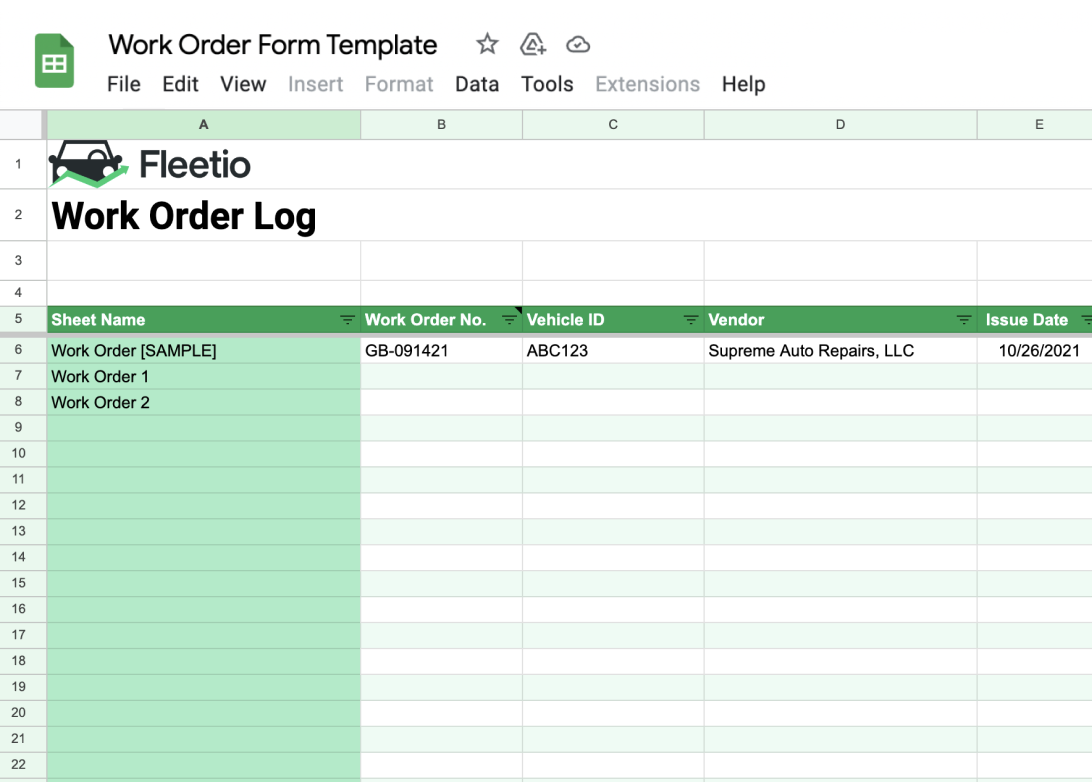
Task: Select column C header
Action: pyautogui.click(x=613, y=125)
